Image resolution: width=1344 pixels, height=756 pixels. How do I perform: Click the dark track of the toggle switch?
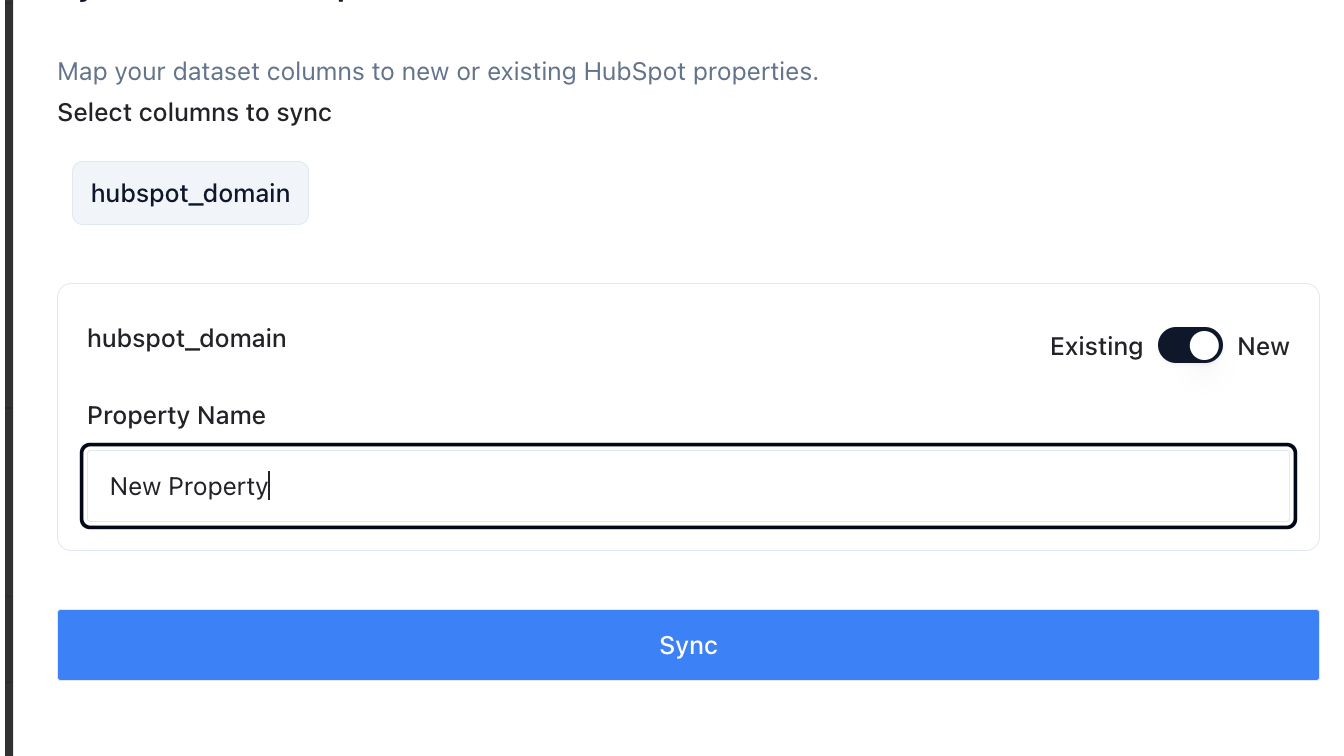pyautogui.click(x=1174, y=346)
